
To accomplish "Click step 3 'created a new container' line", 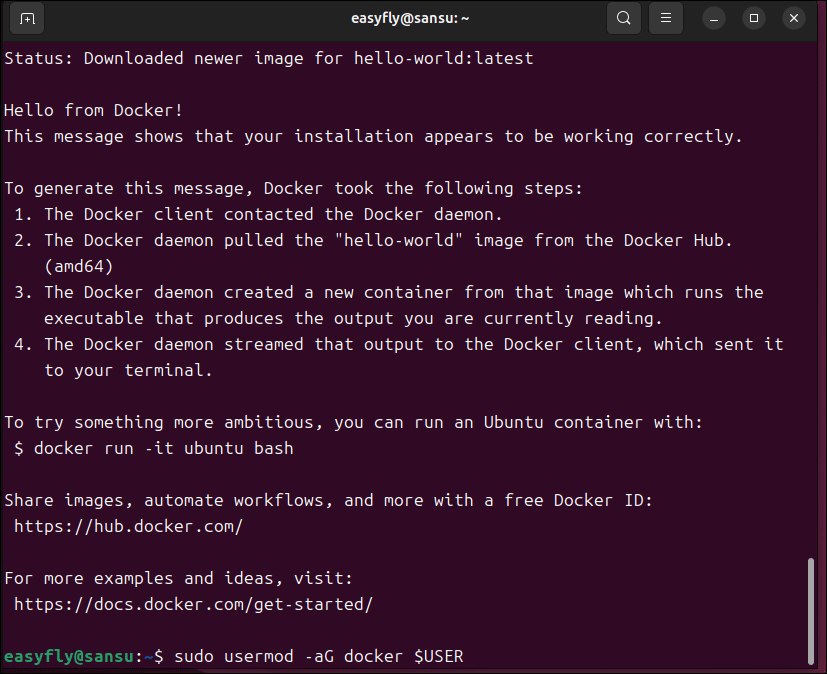I will pos(389,292).
